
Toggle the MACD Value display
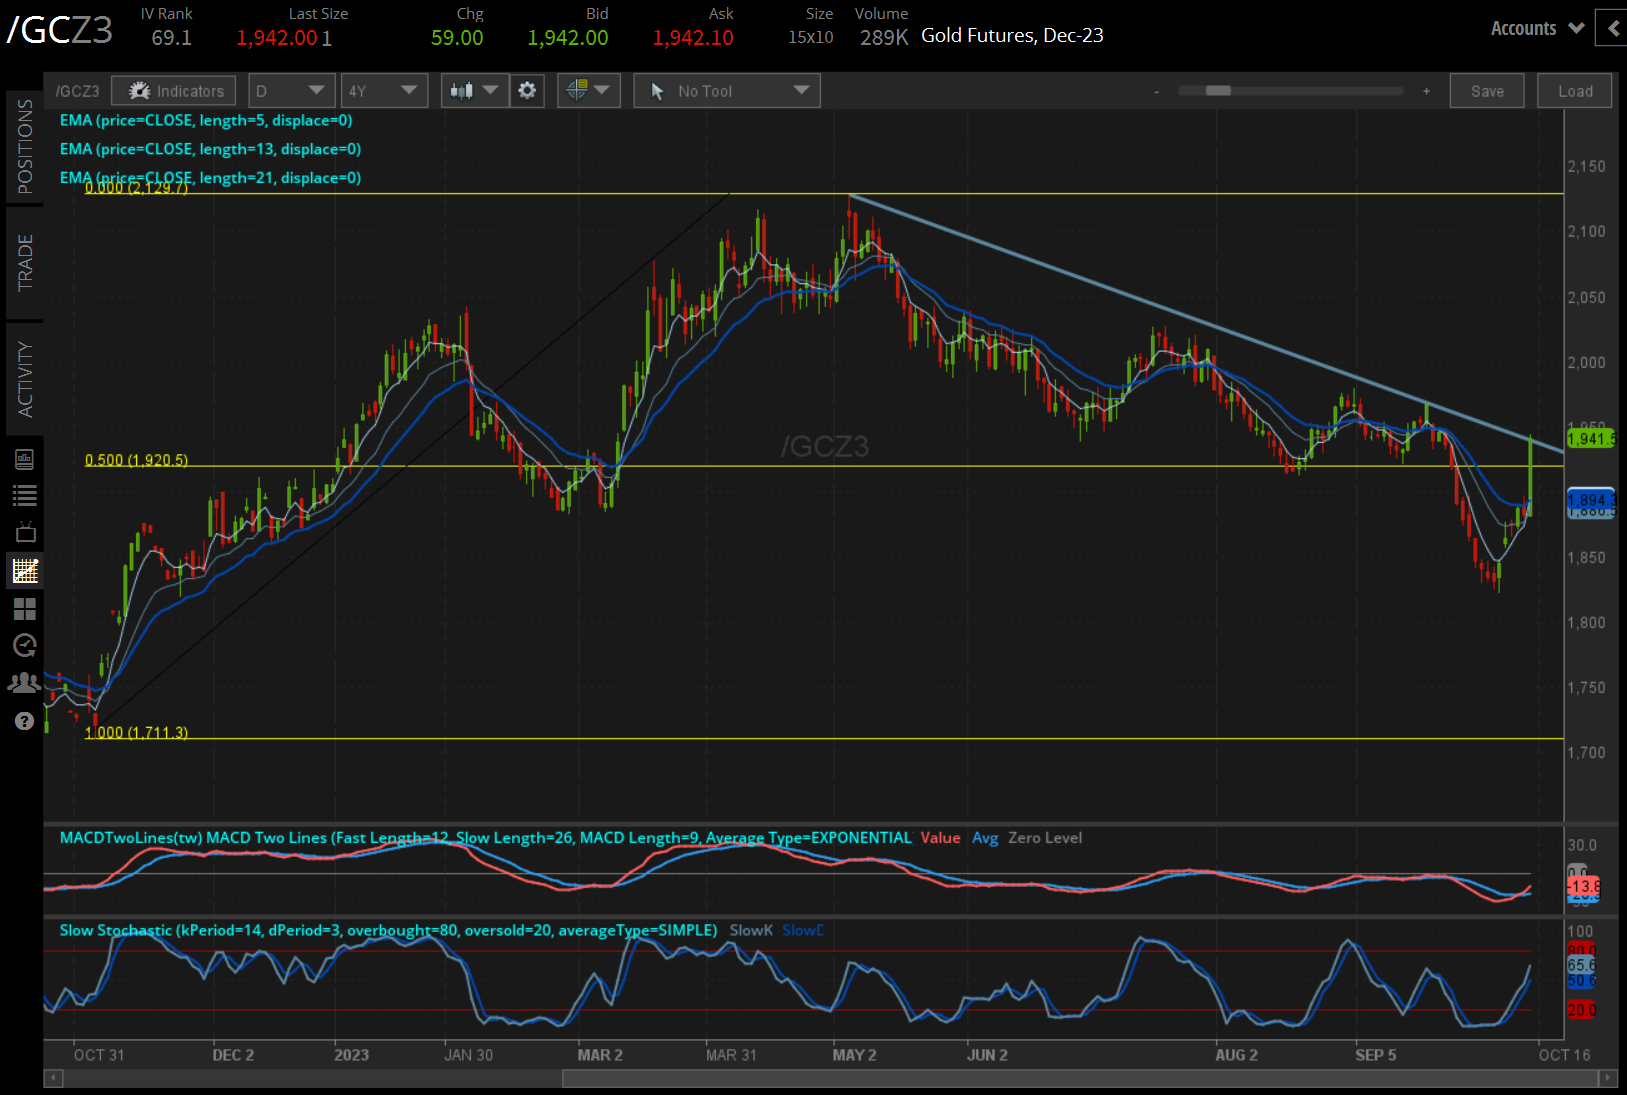(x=939, y=838)
